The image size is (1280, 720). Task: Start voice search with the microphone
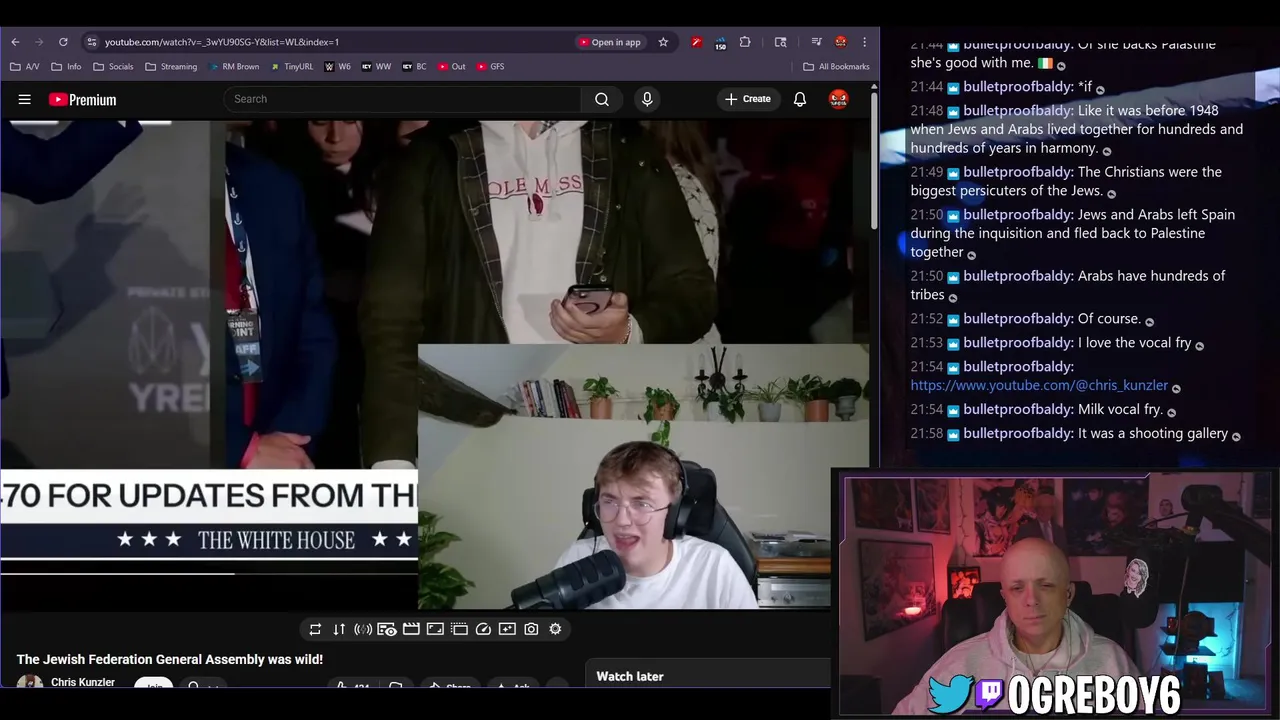[647, 99]
